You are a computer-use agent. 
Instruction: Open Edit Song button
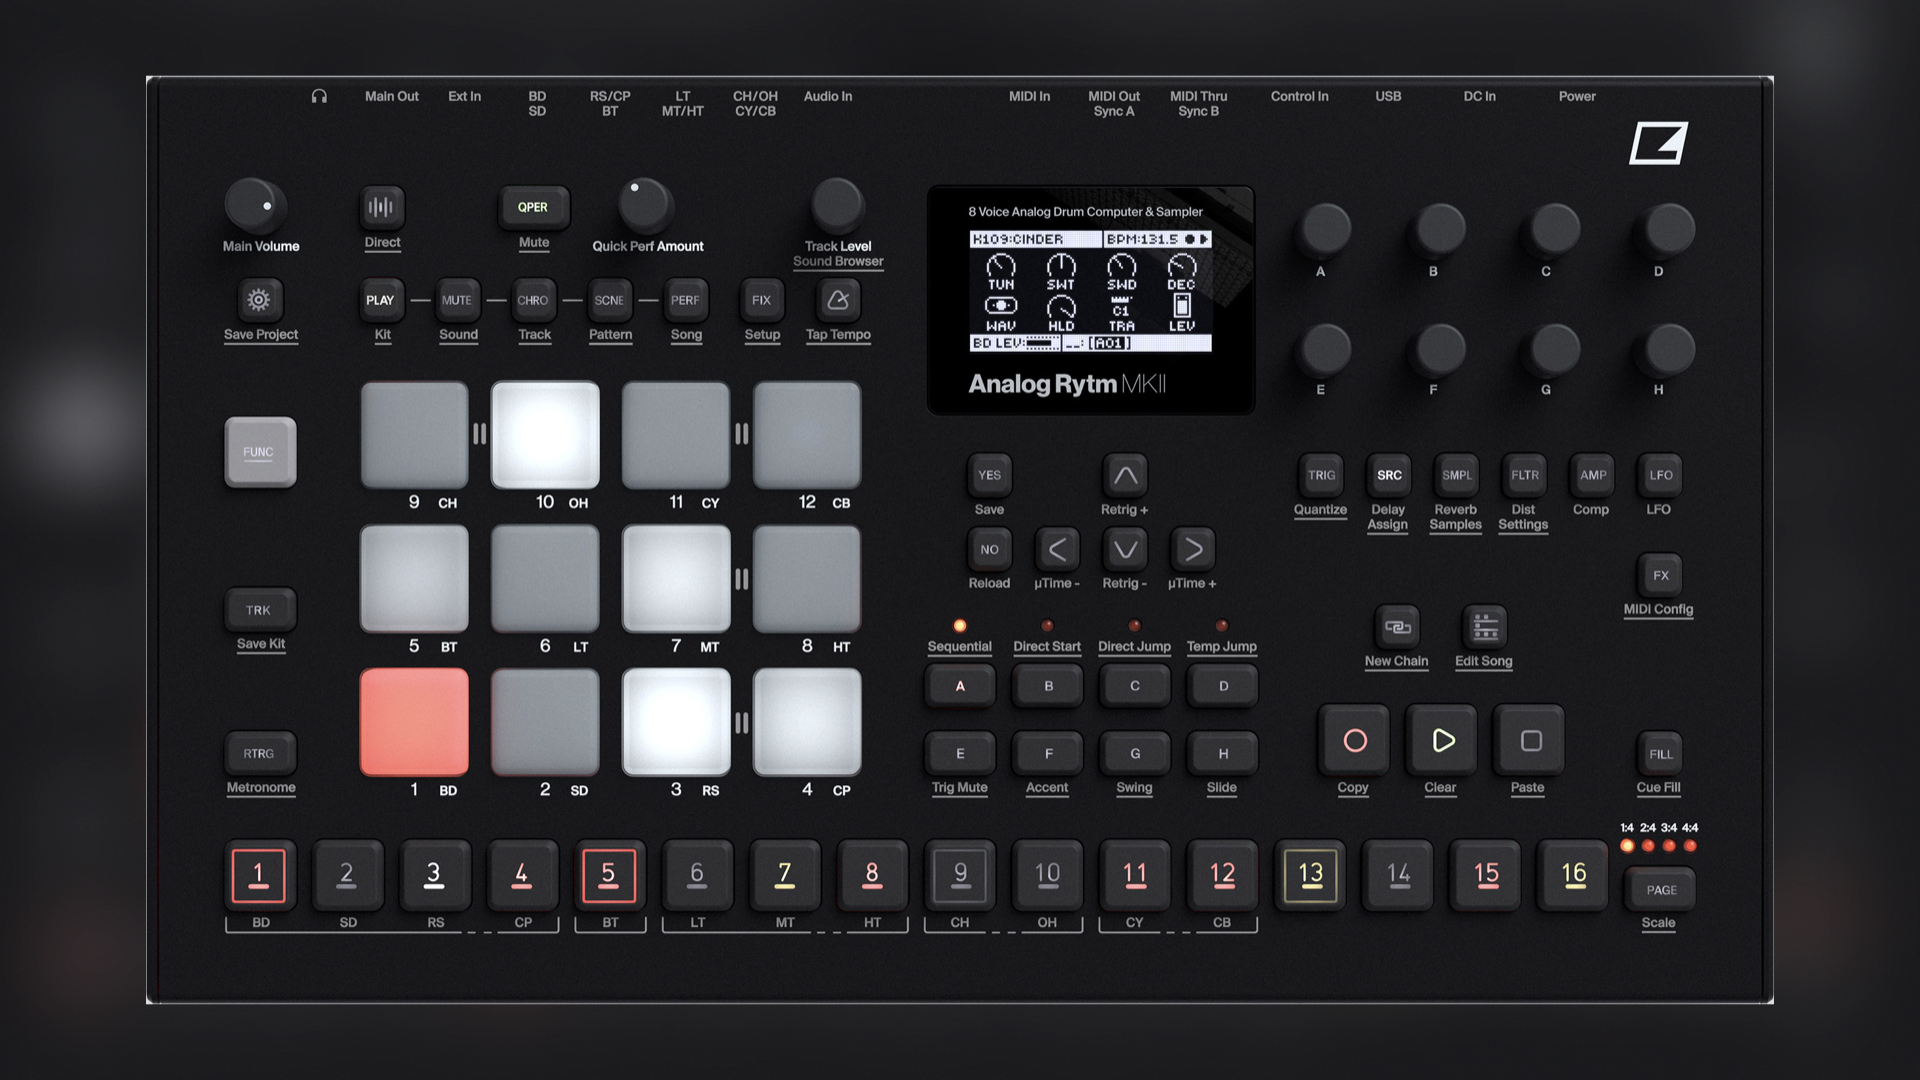tap(1485, 627)
